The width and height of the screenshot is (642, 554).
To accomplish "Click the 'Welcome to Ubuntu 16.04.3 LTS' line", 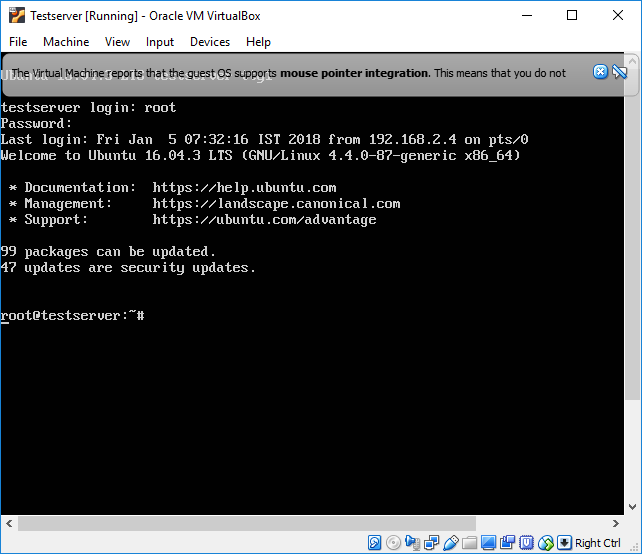I will pyautogui.click(x=260, y=156).
